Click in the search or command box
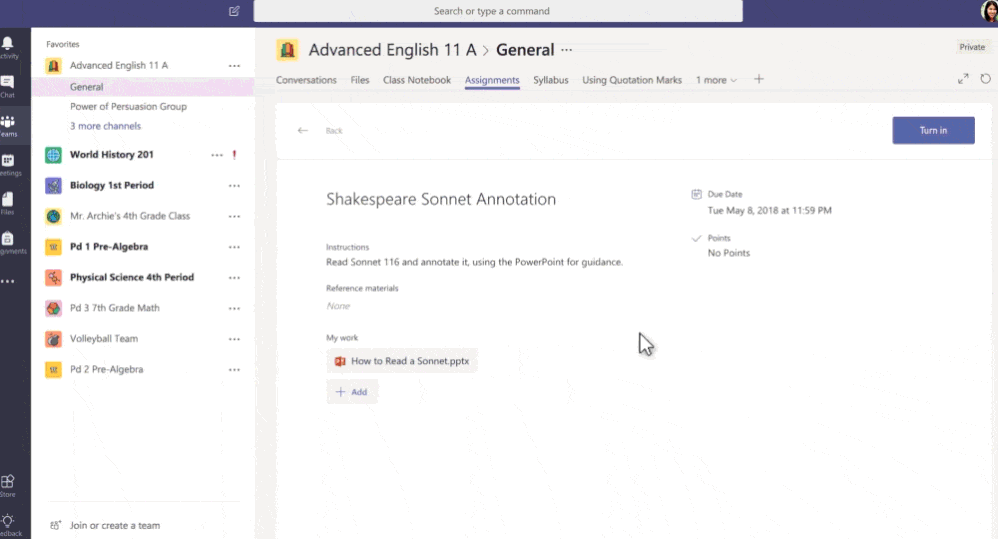 pyautogui.click(x=498, y=11)
